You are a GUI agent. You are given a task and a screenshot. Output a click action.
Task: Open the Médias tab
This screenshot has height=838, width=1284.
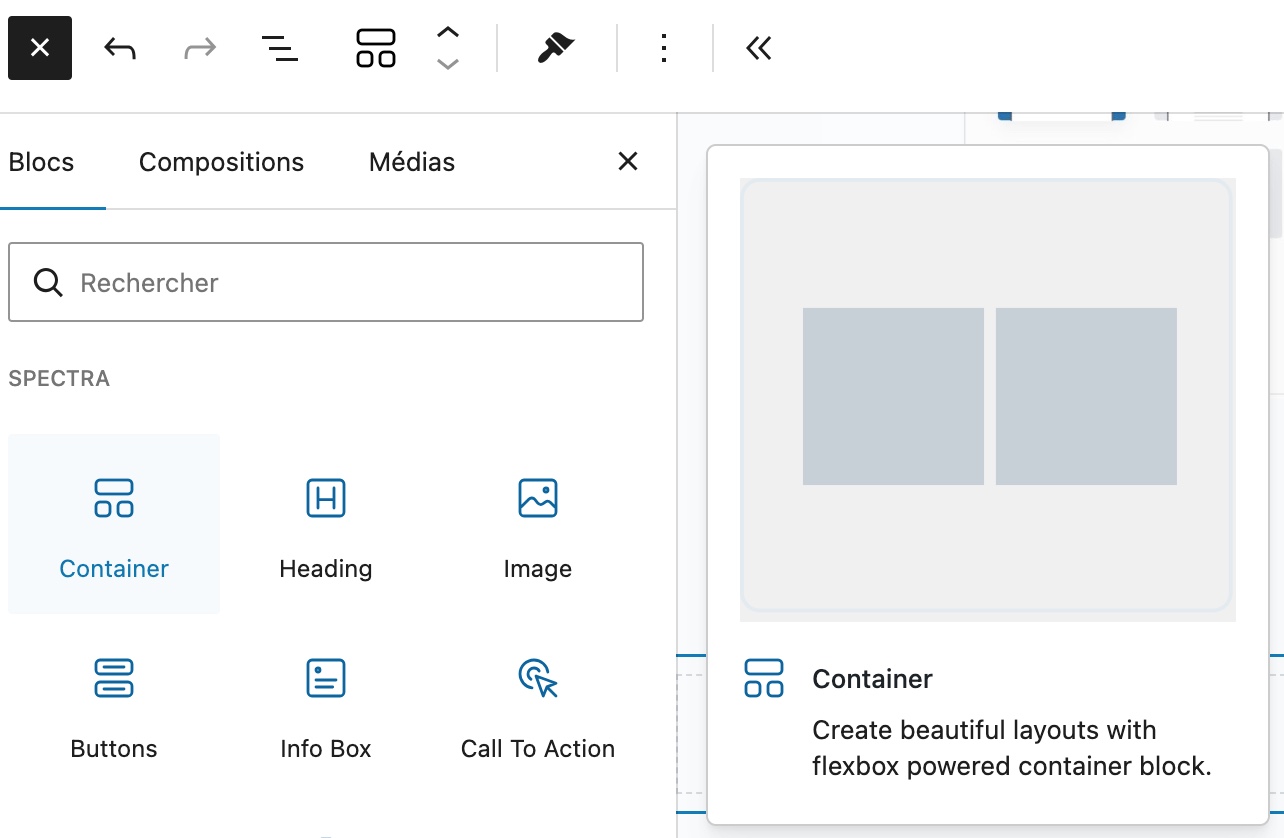tap(412, 162)
